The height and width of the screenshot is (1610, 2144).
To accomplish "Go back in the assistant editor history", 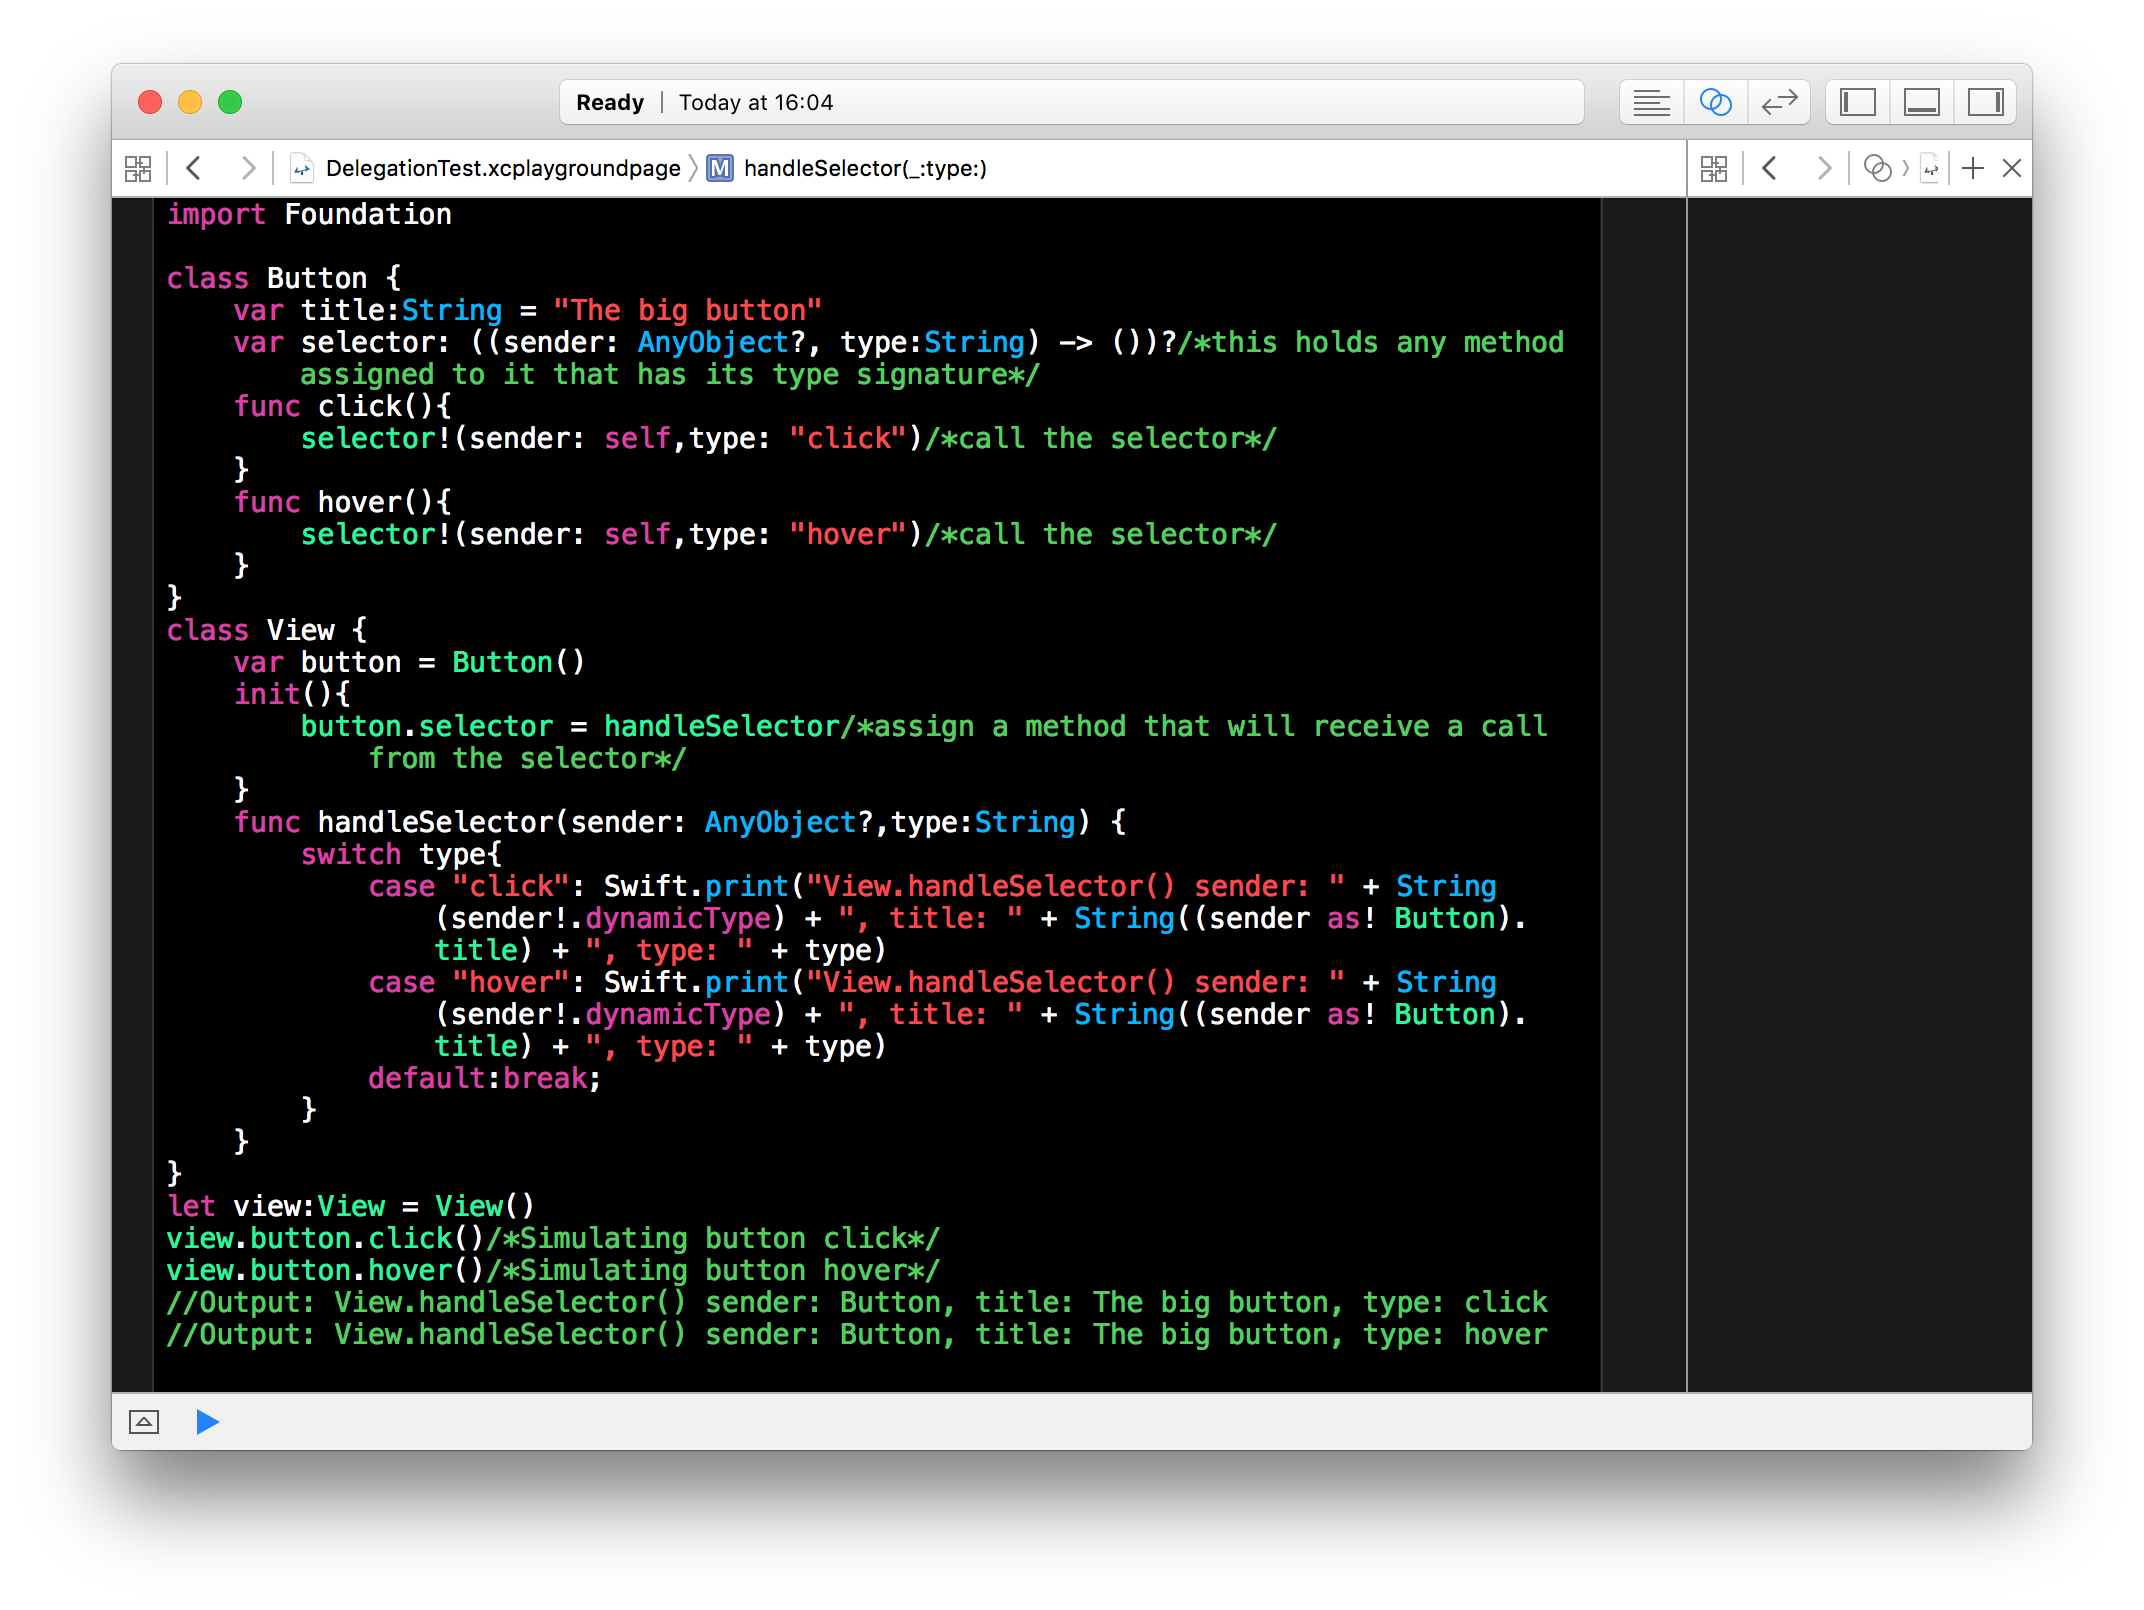I will pos(1770,168).
